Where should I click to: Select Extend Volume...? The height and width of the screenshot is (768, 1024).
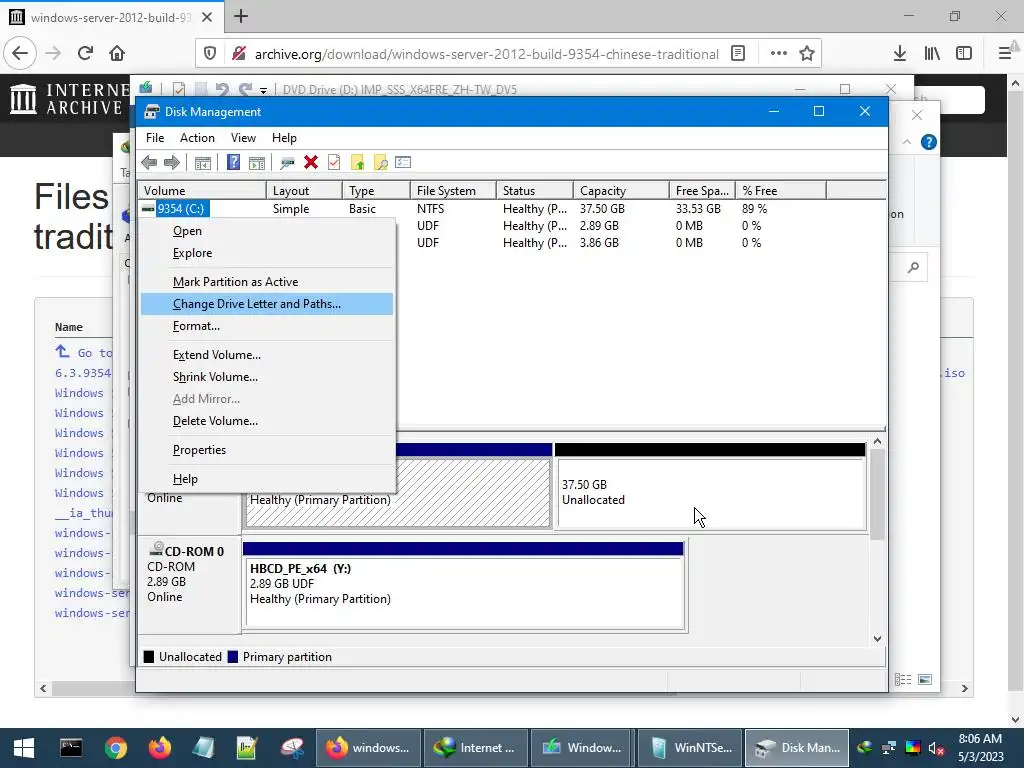[x=267, y=355]
